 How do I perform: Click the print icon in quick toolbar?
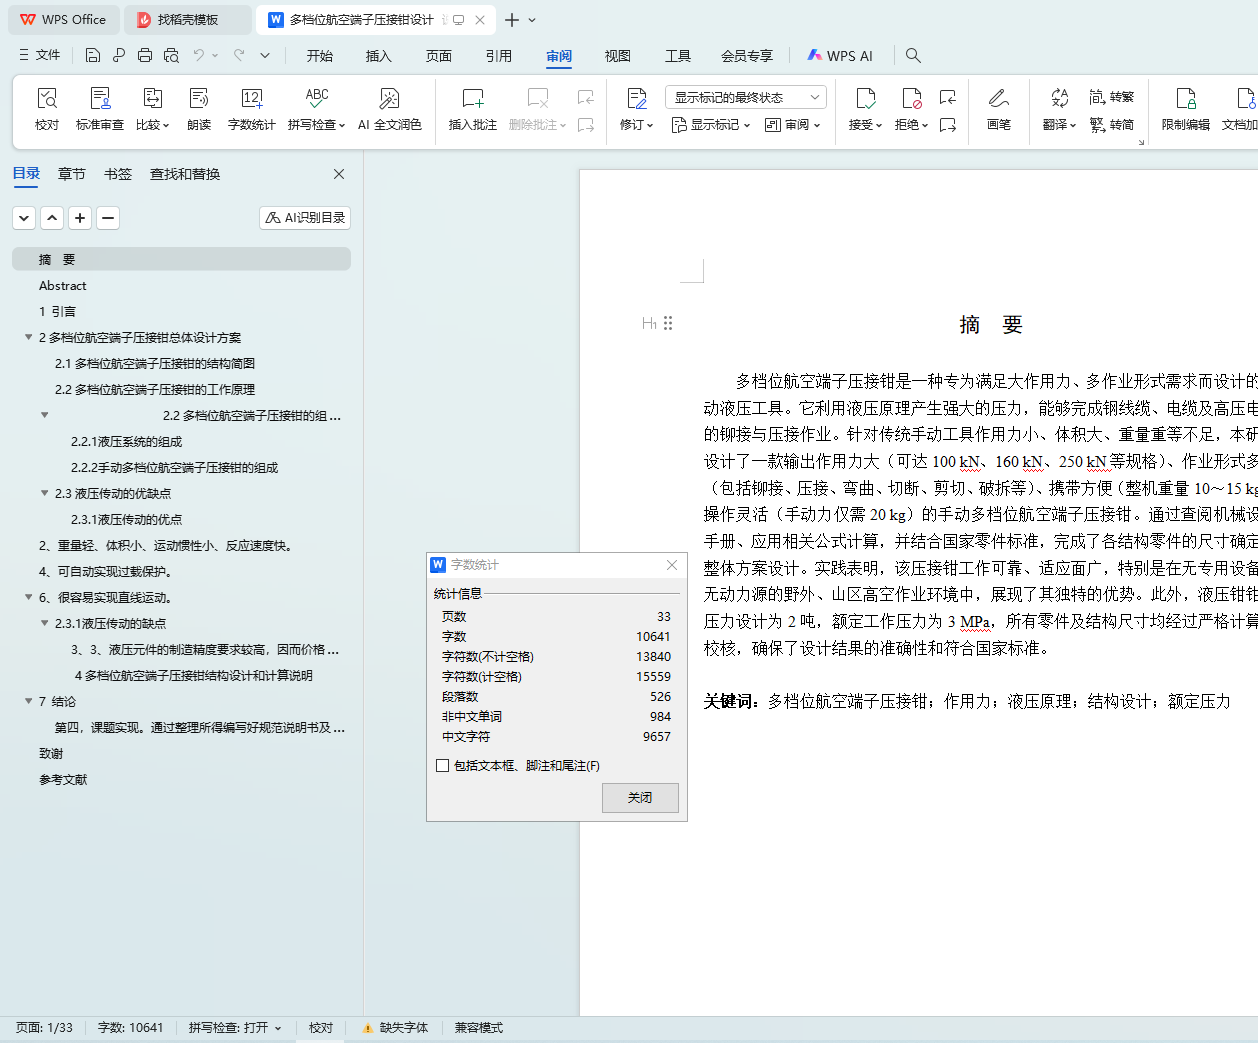pyautogui.click(x=145, y=55)
